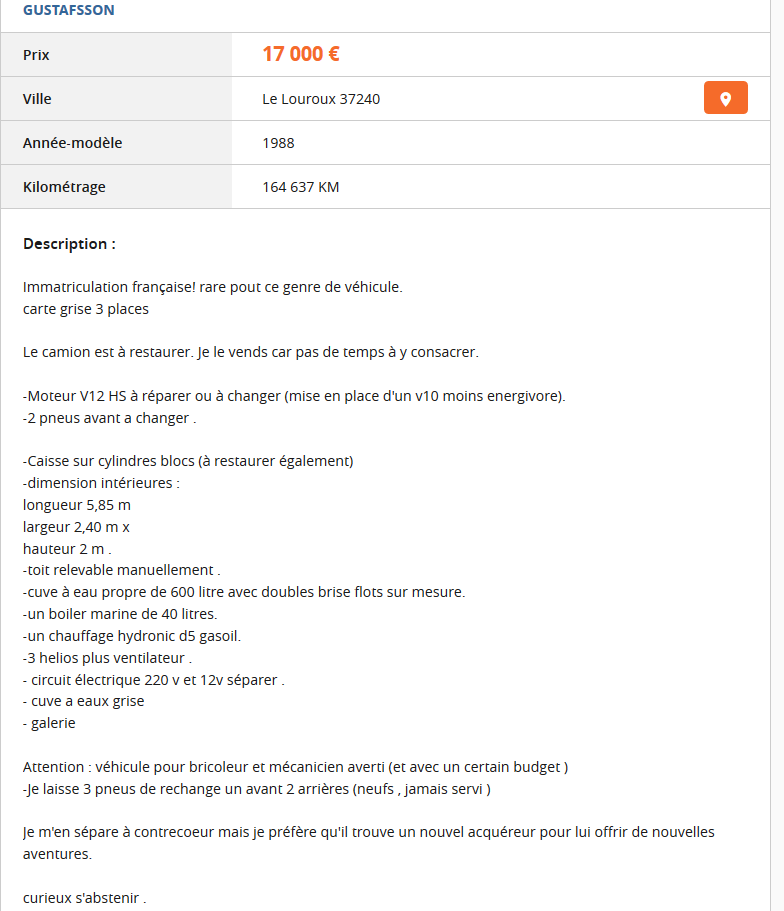Click the Immatriculation française line

(212, 287)
